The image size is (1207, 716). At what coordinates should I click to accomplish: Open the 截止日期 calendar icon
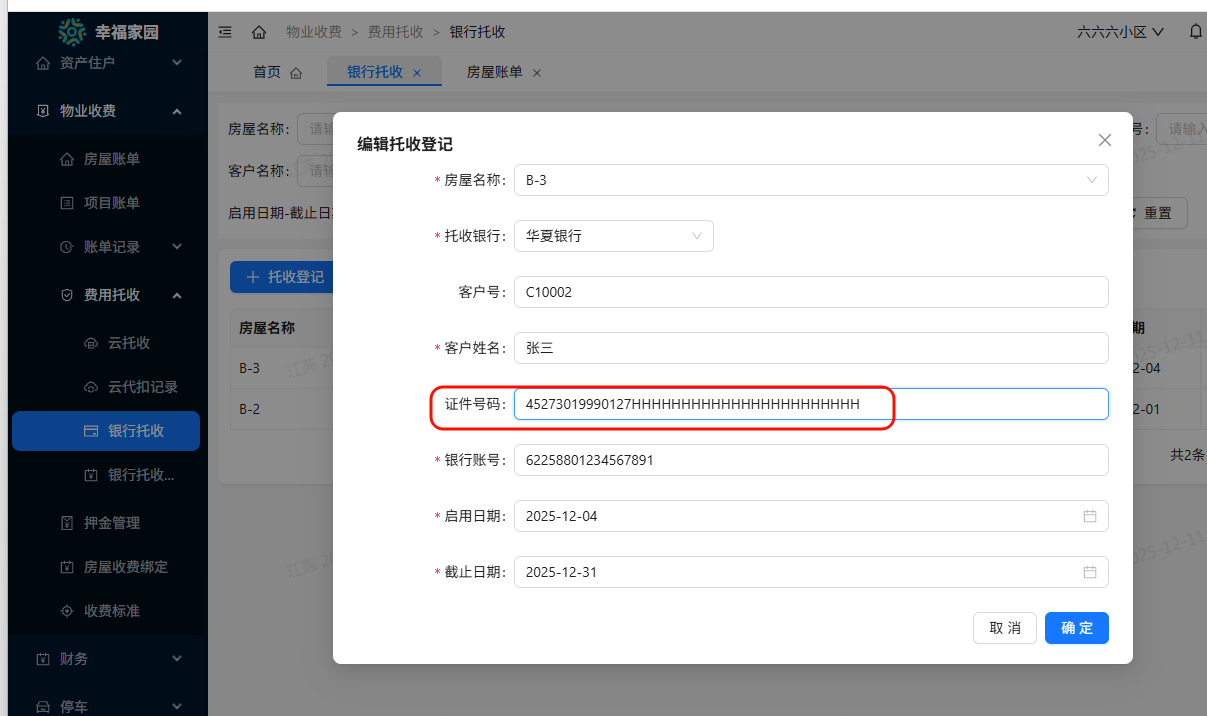tap(1089, 572)
